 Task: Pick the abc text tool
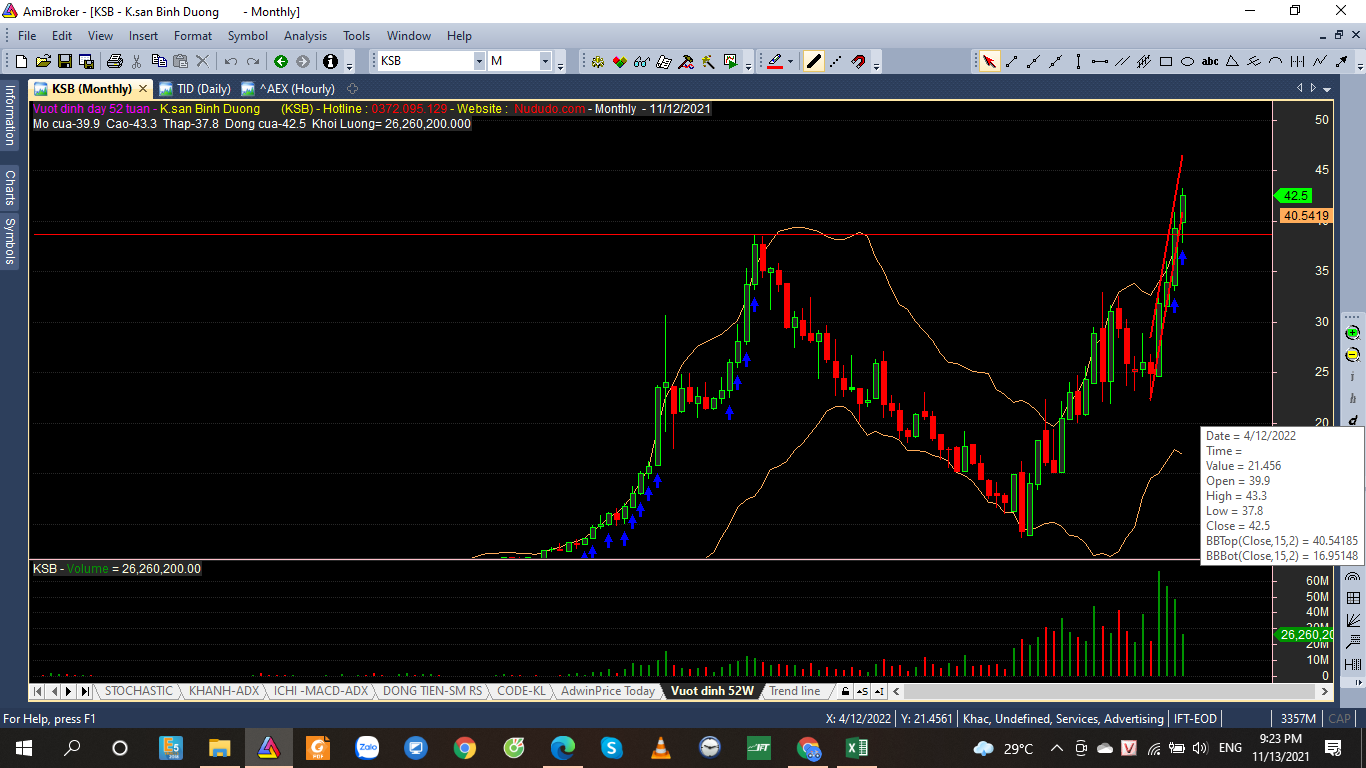pos(1210,61)
